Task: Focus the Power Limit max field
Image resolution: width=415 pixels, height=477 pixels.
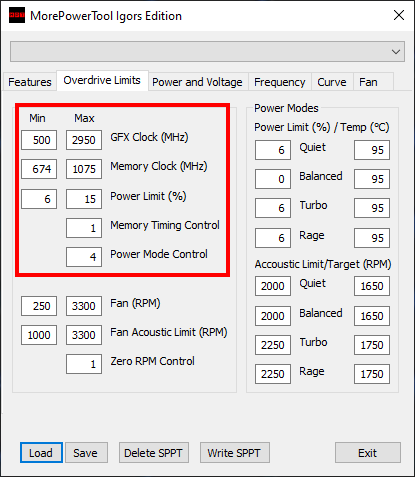Action: [x=84, y=199]
